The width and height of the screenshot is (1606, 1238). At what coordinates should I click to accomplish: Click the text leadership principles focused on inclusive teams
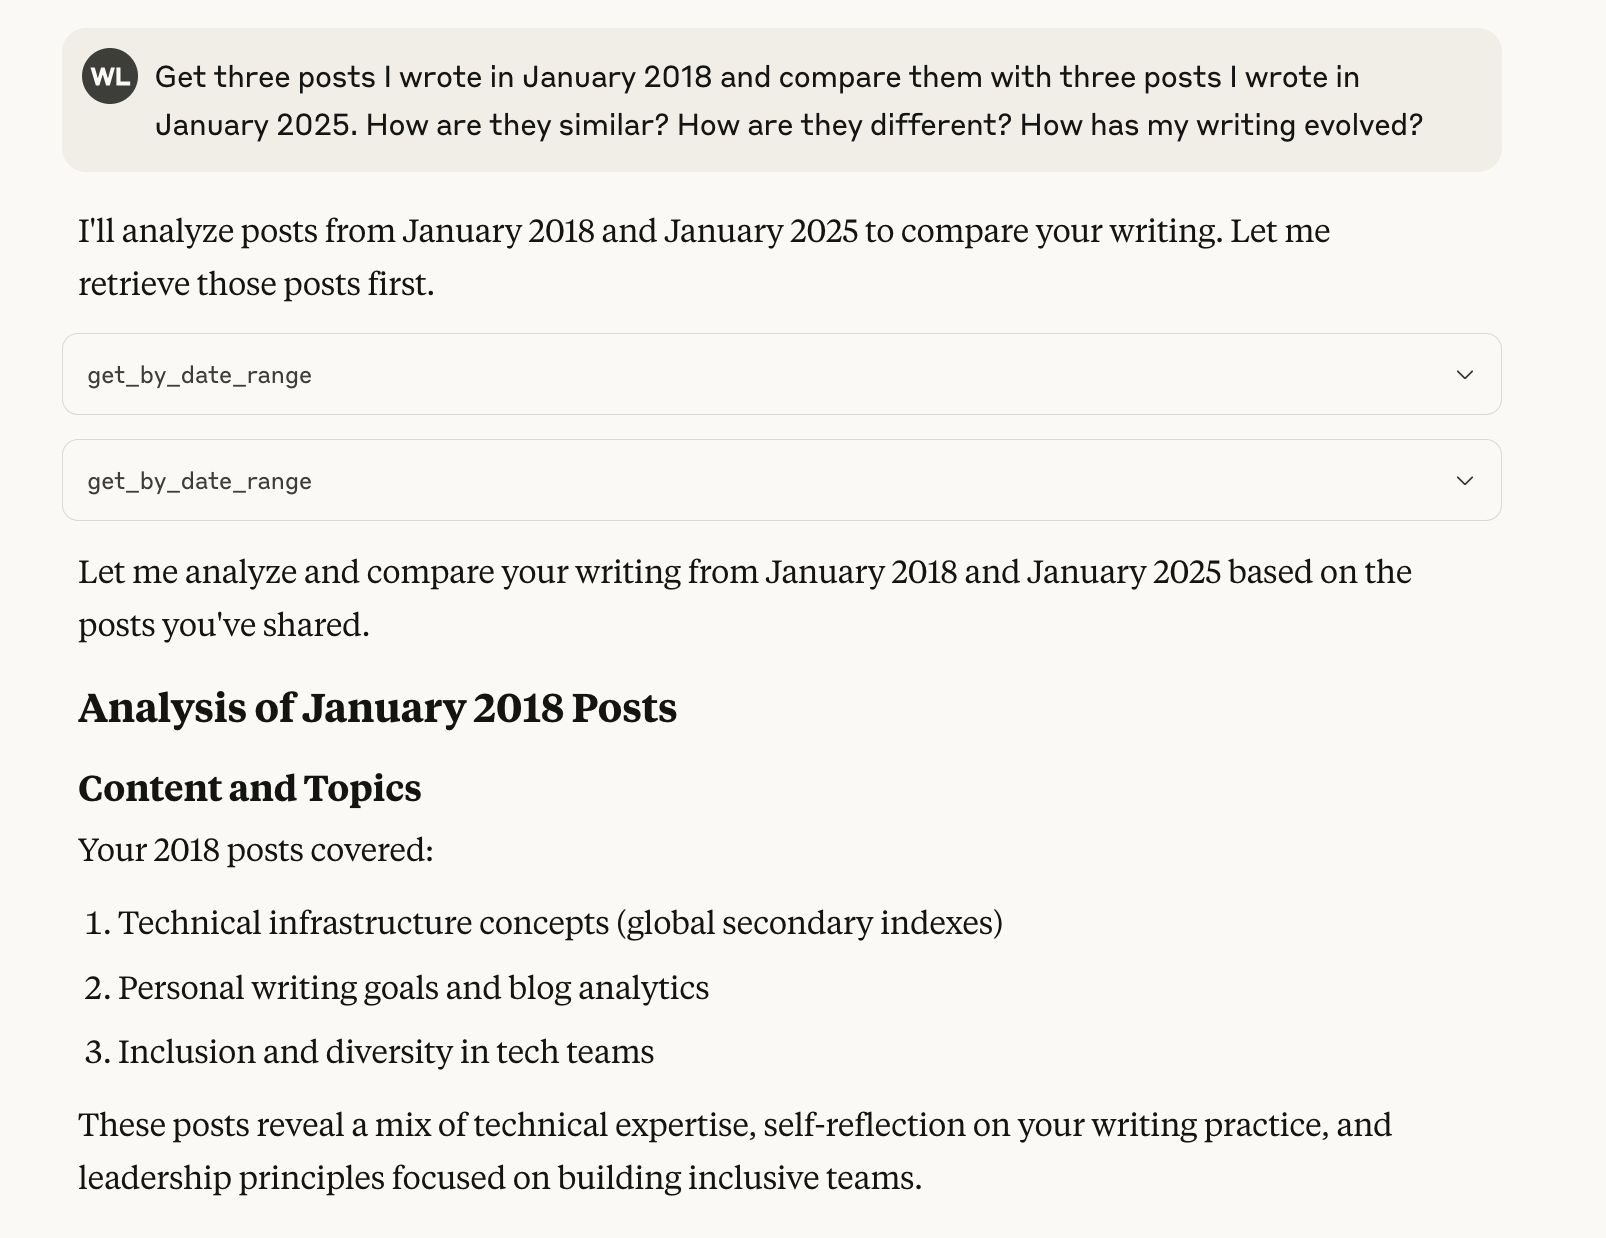point(500,1178)
